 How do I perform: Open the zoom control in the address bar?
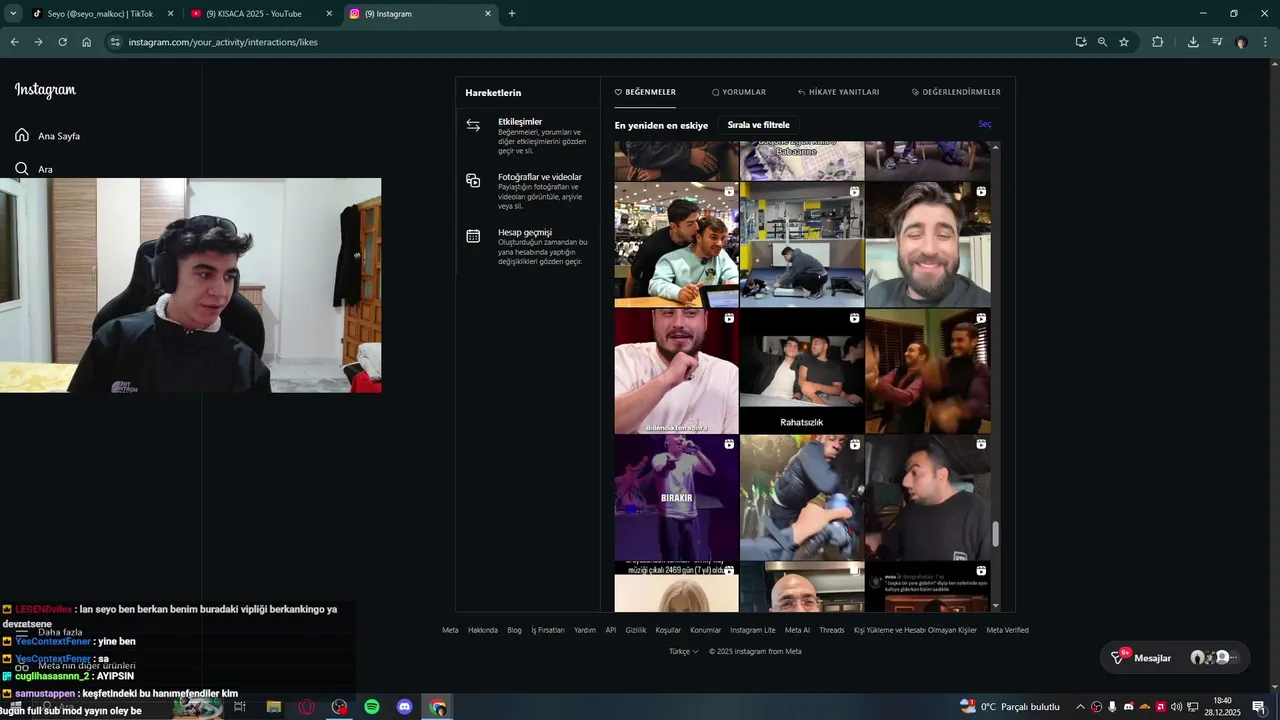1102,42
